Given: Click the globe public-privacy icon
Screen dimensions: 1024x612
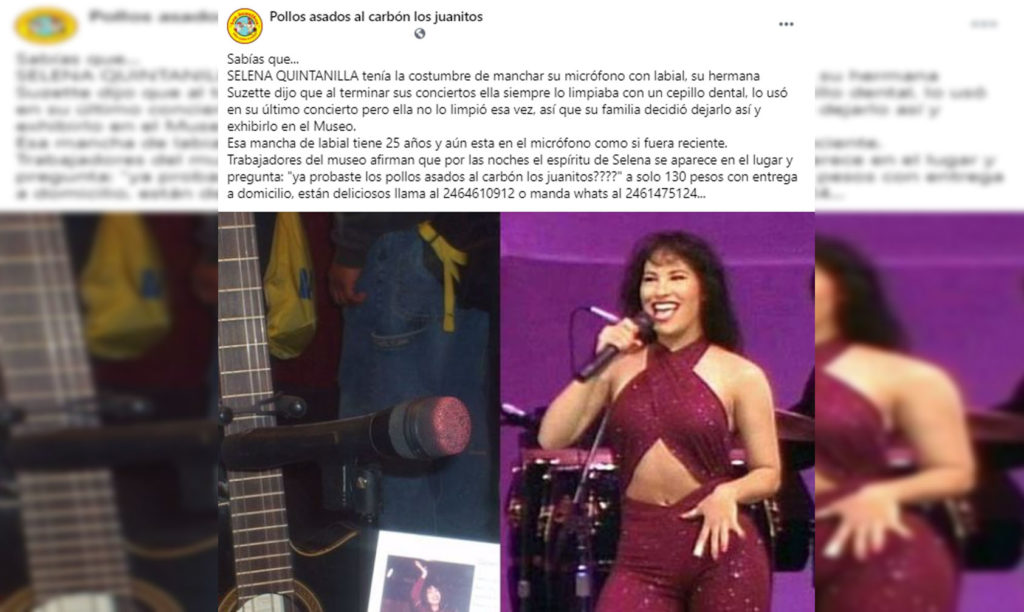Looking at the screenshot, I should coord(419,33).
